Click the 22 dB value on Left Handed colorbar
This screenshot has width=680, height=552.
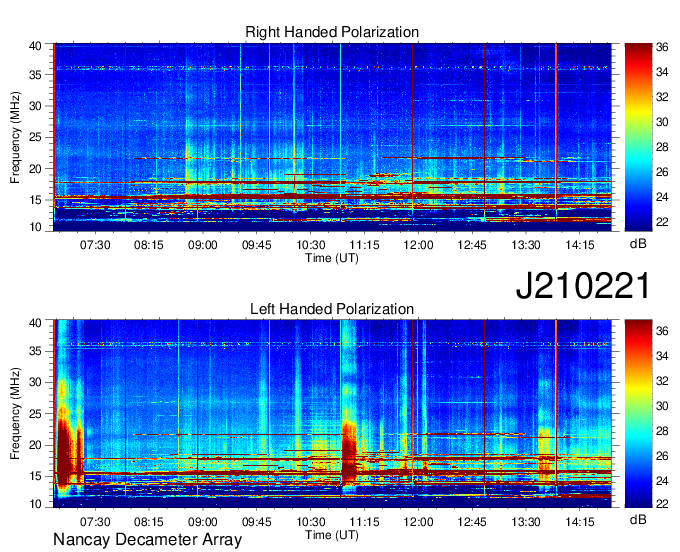662,503
